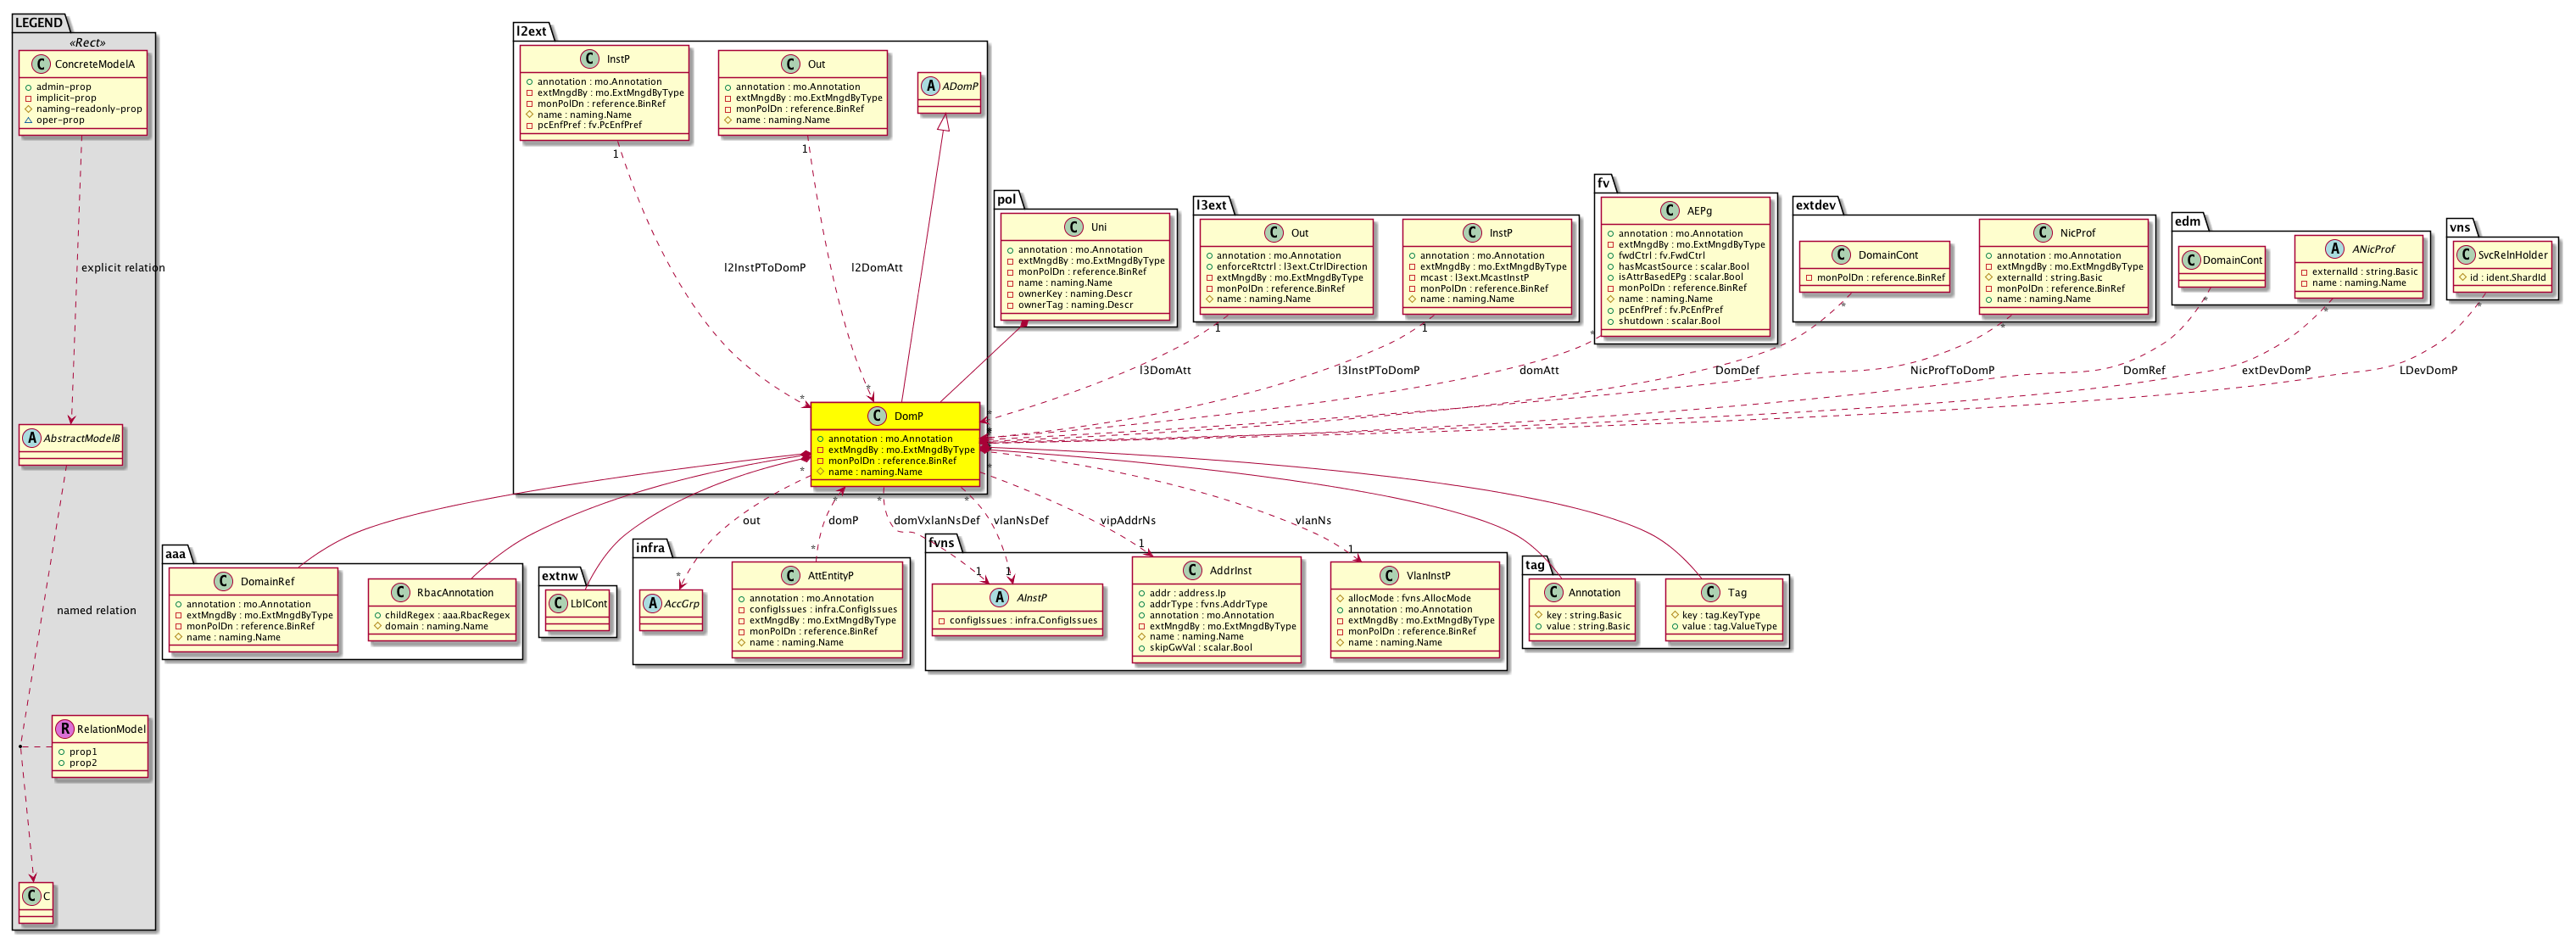Click the yellow DomP class icon
Viewport: 2576px width, 939px height.
(x=876, y=416)
